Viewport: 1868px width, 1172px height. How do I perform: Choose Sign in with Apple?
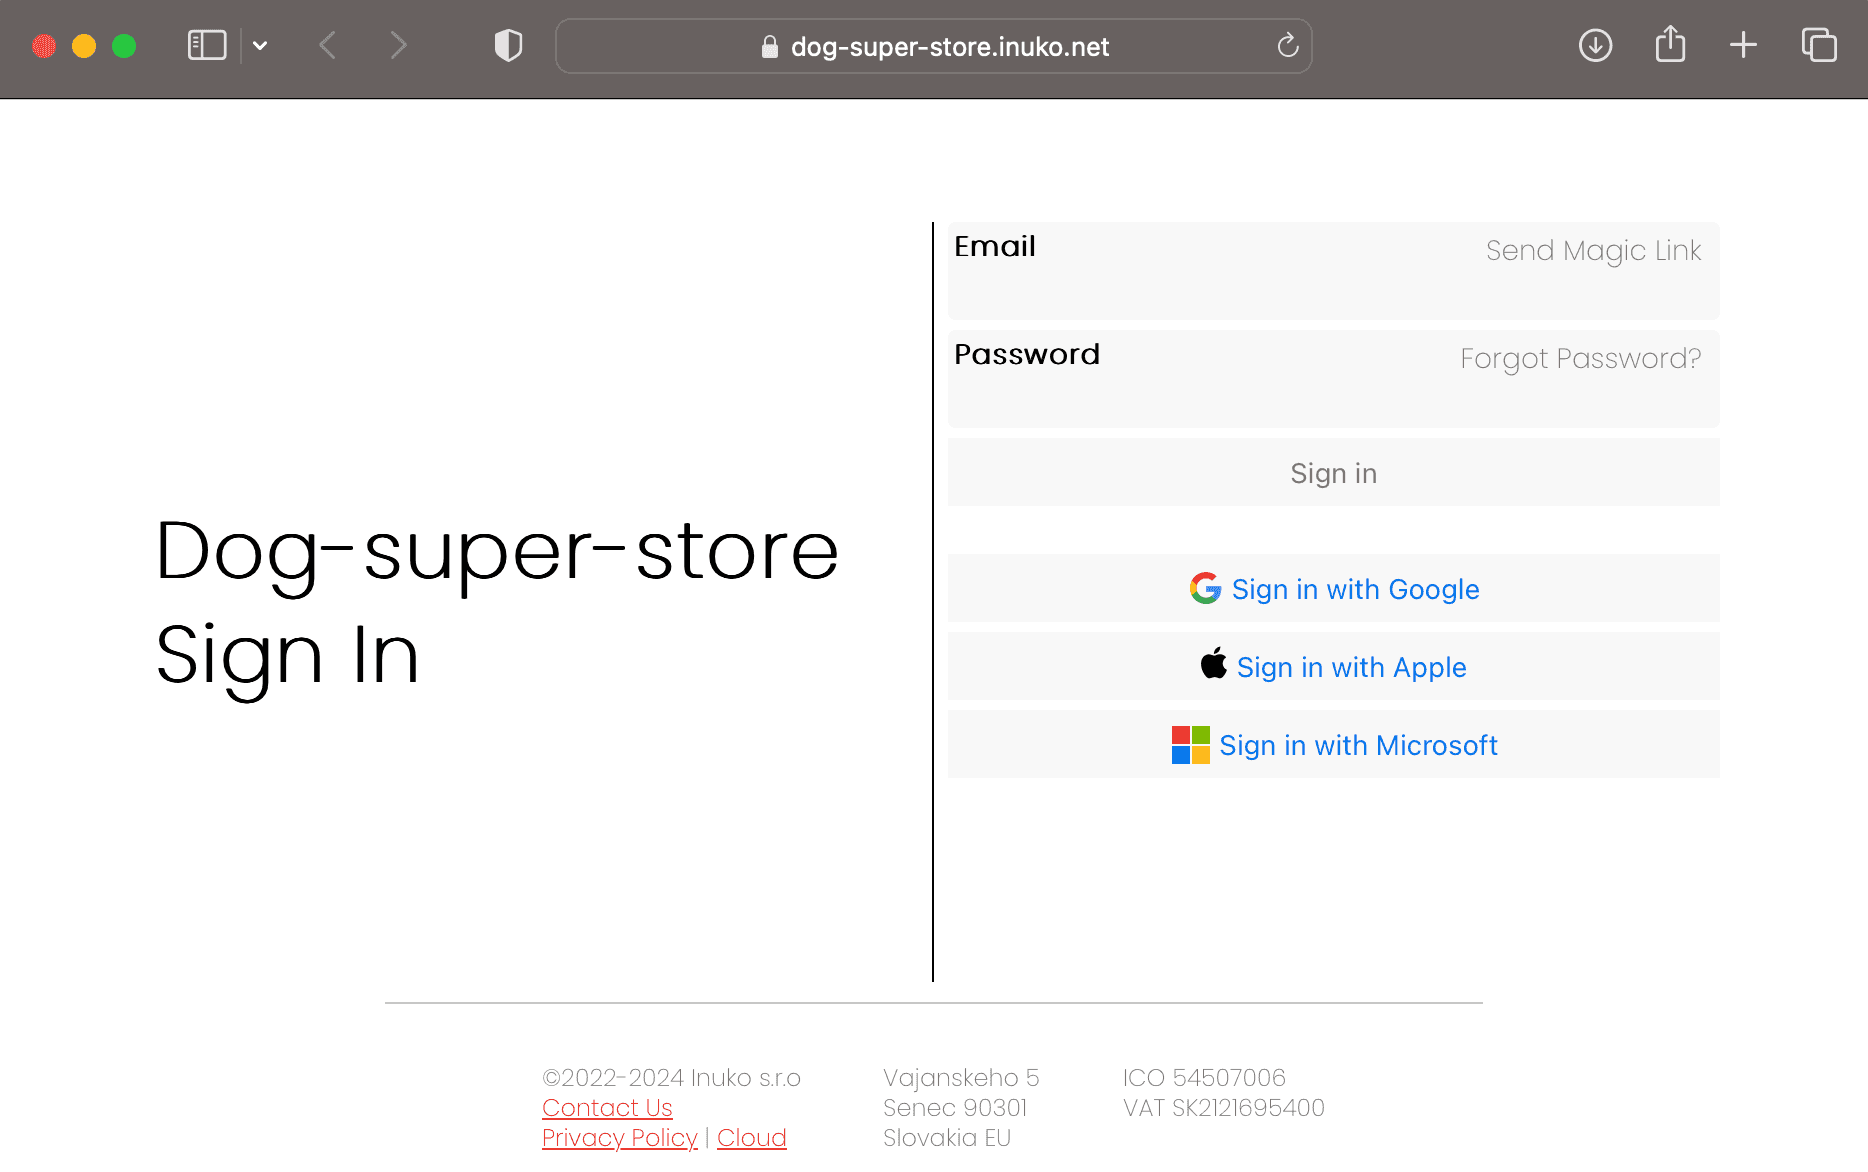[x=1334, y=667]
